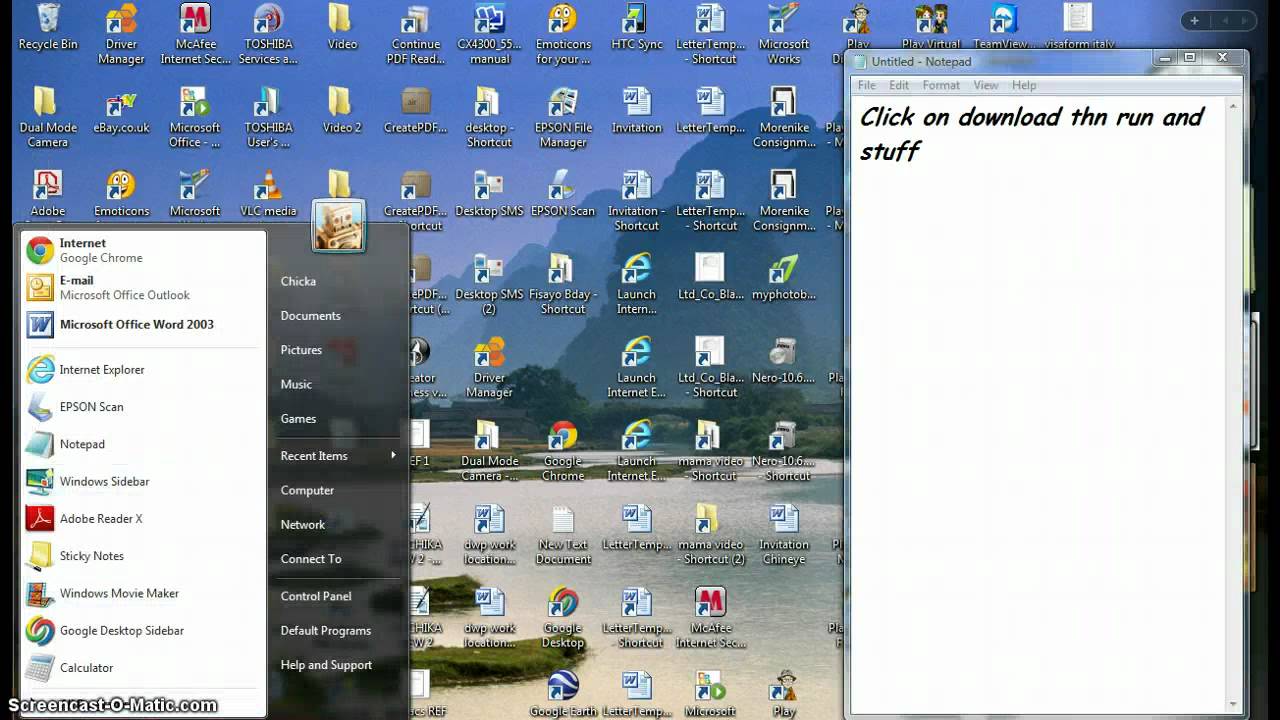Screen dimensions: 1280x720
Task: Open the Video 2 folder icon
Action: (341, 110)
